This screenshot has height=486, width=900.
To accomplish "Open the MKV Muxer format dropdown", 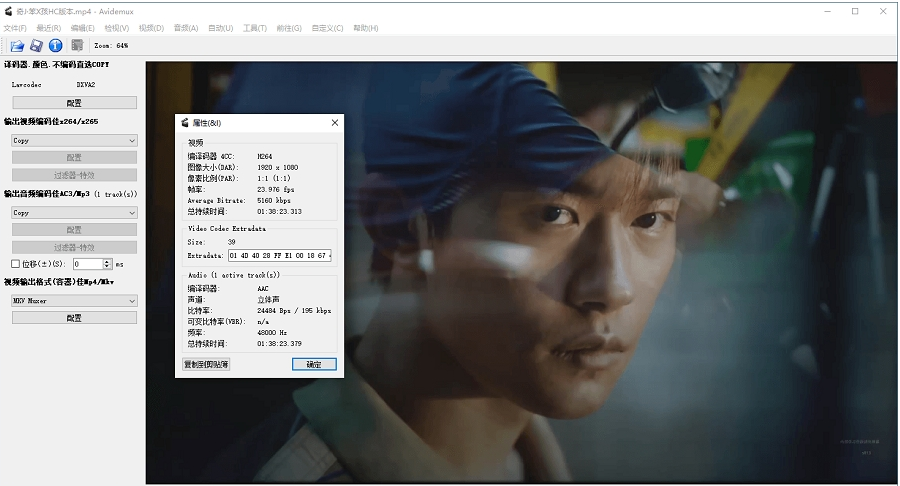I will coord(74,301).
